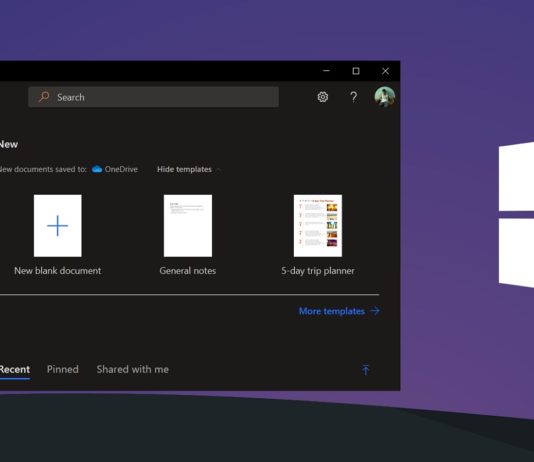Focus the Search input field
The image size is (534, 462).
click(153, 97)
